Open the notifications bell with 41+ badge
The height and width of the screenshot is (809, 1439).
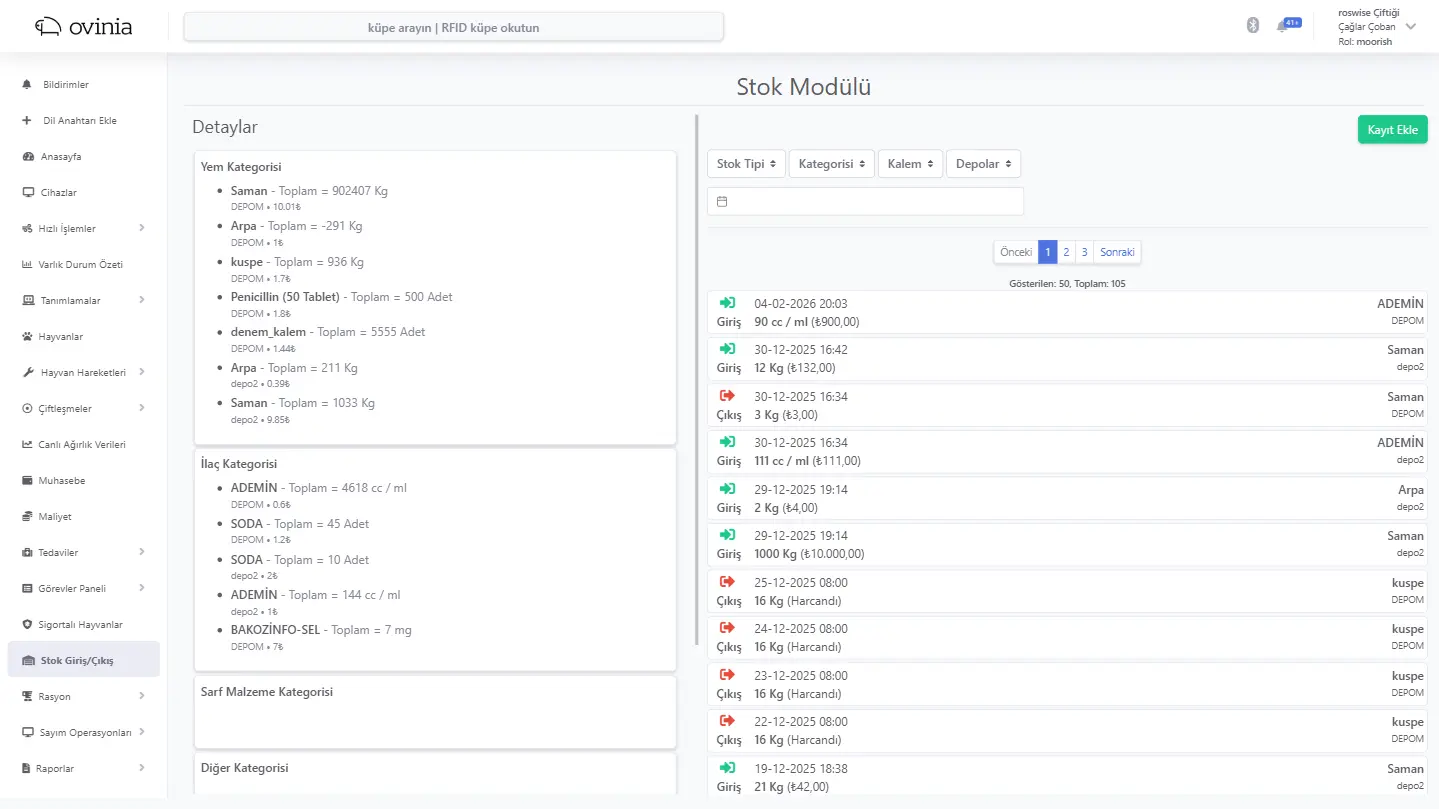click(1283, 26)
